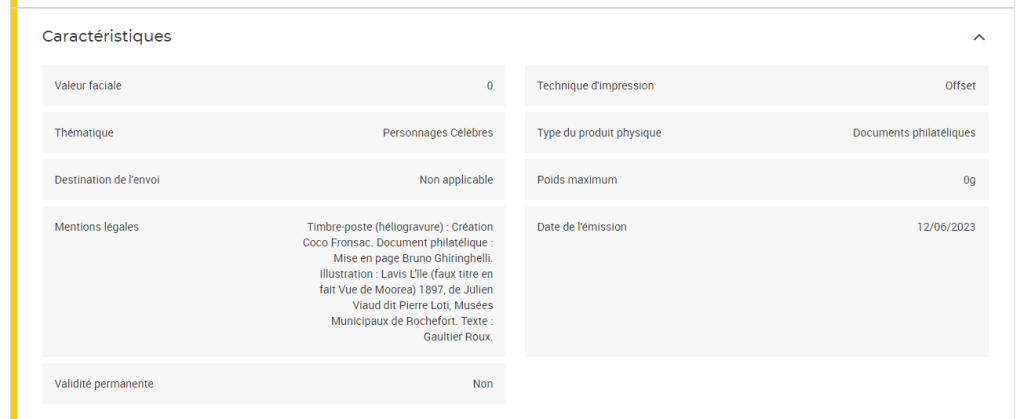Select the Technique d'impression label

point(595,86)
